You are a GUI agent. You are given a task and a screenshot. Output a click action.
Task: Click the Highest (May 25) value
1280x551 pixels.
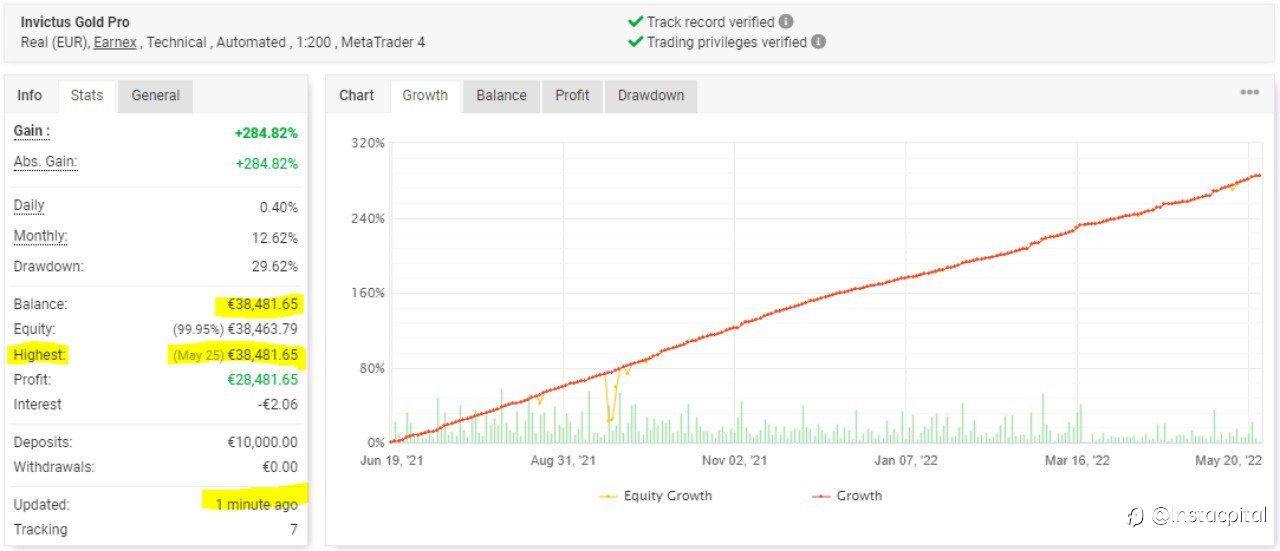[234, 355]
